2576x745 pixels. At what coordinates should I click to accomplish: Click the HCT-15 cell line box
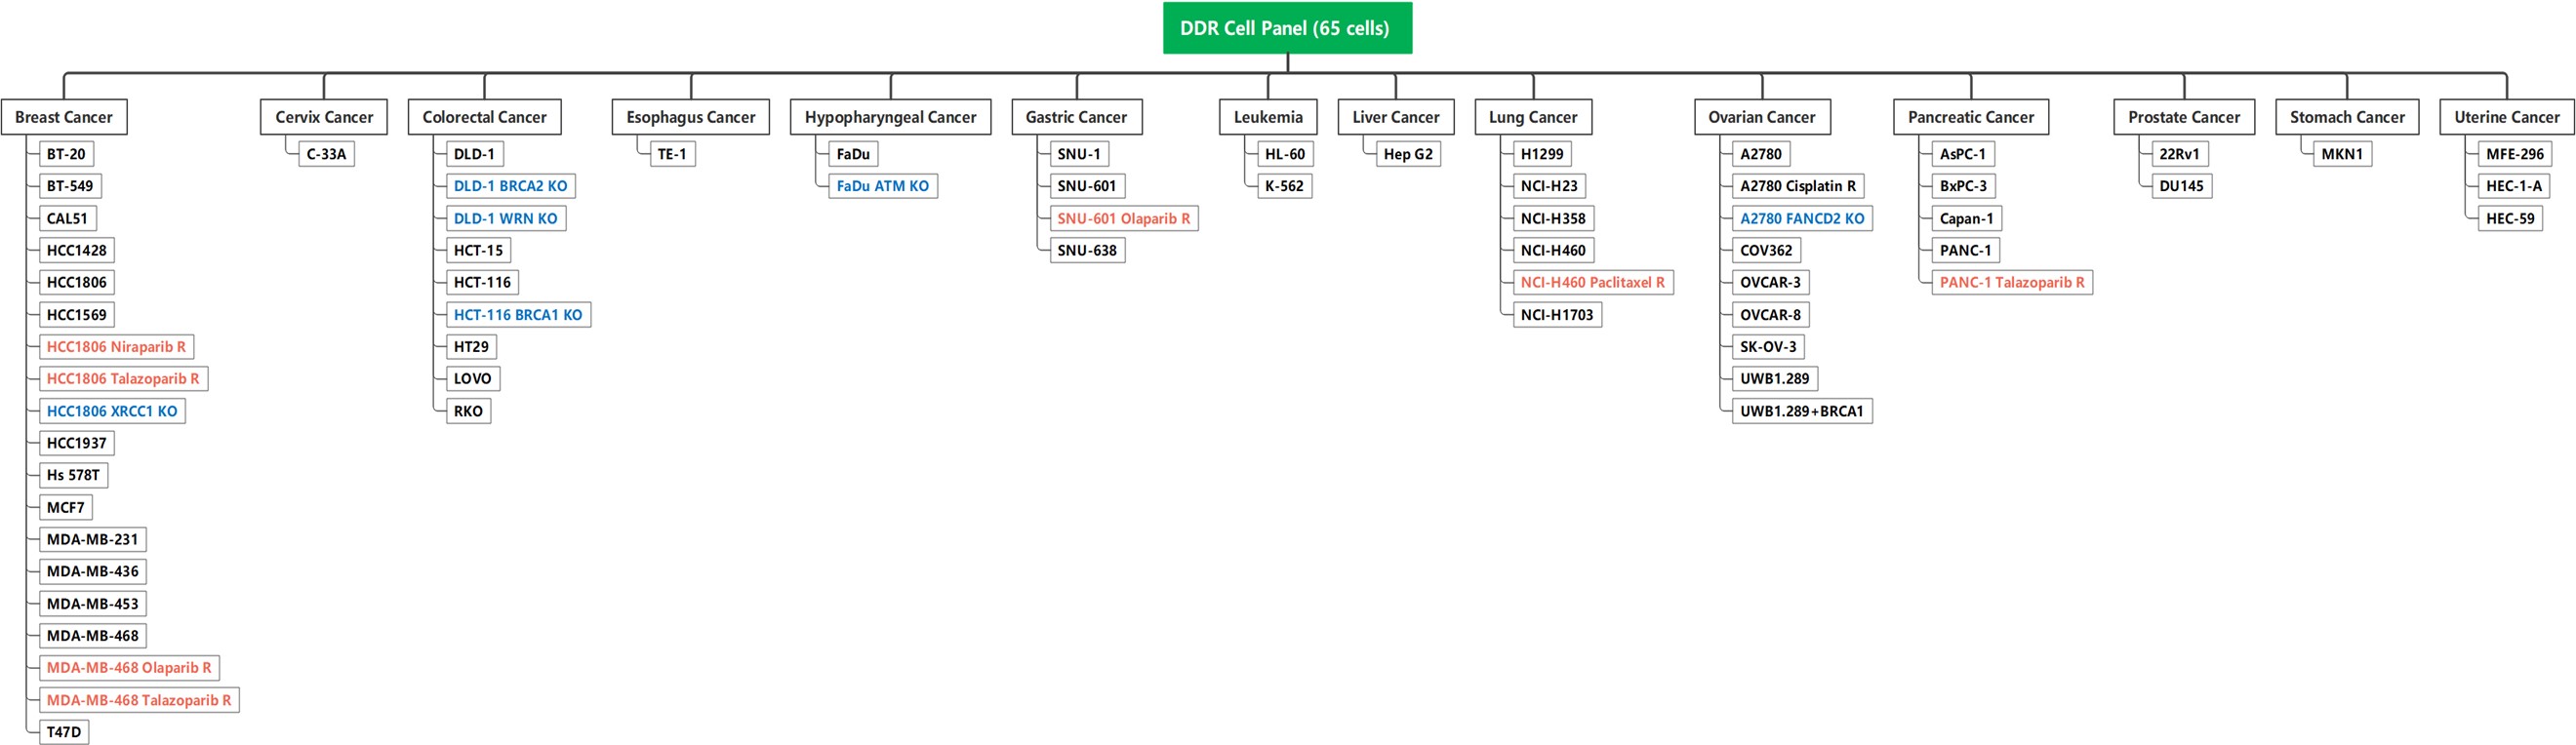tap(479, 250)
